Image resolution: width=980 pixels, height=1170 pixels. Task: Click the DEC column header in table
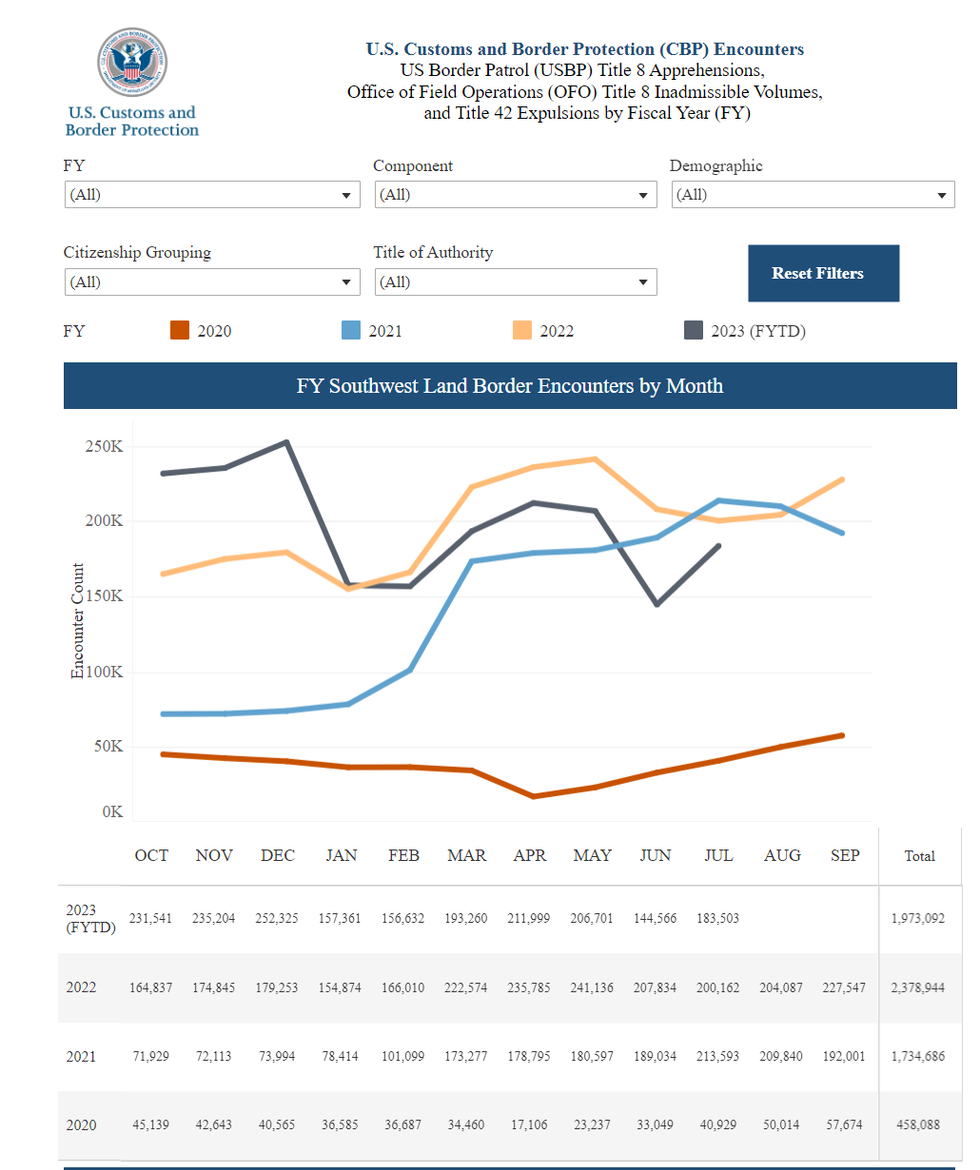point(278,855)
